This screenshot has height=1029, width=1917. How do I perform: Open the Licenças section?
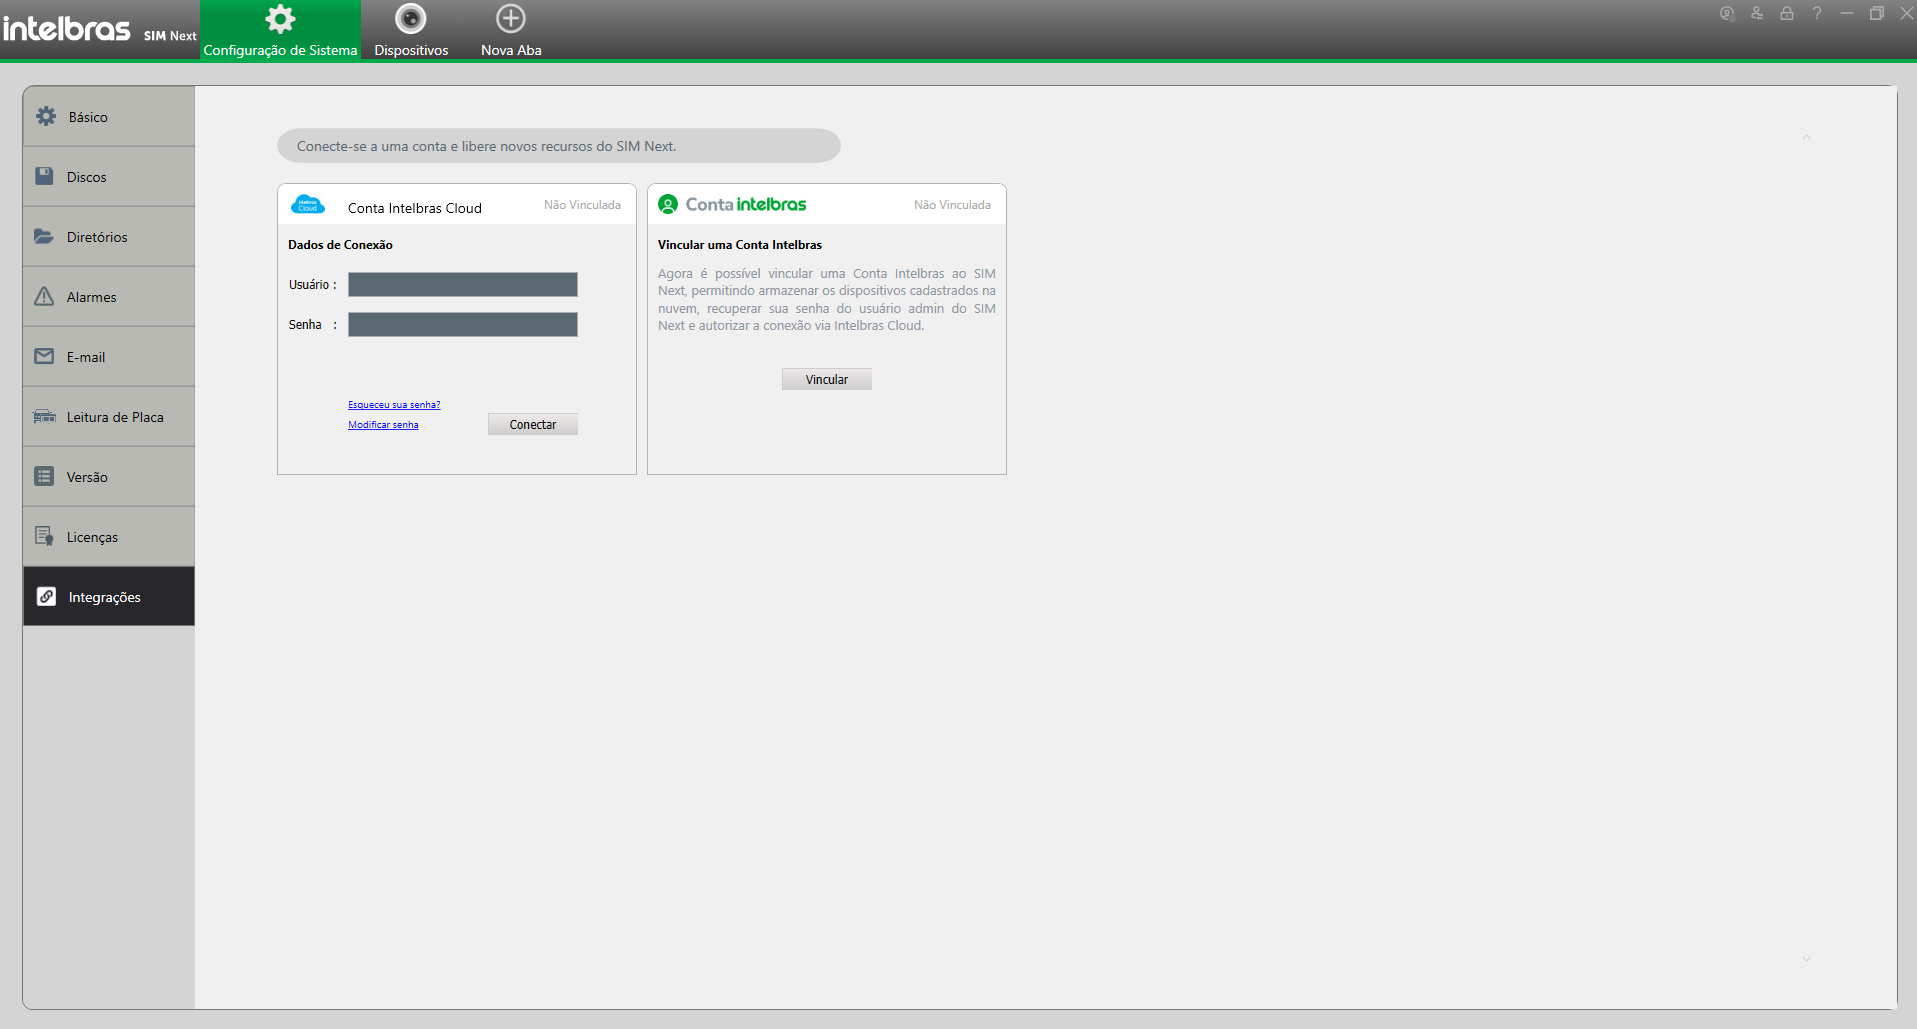pos(109,537)
